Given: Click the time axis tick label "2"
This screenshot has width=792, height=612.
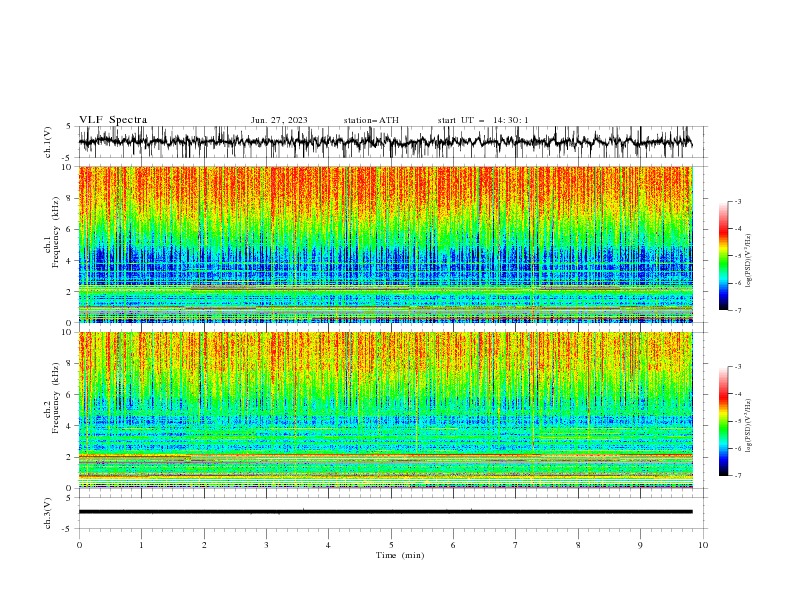Looking at the screenshot, I should tap(204, 545).
